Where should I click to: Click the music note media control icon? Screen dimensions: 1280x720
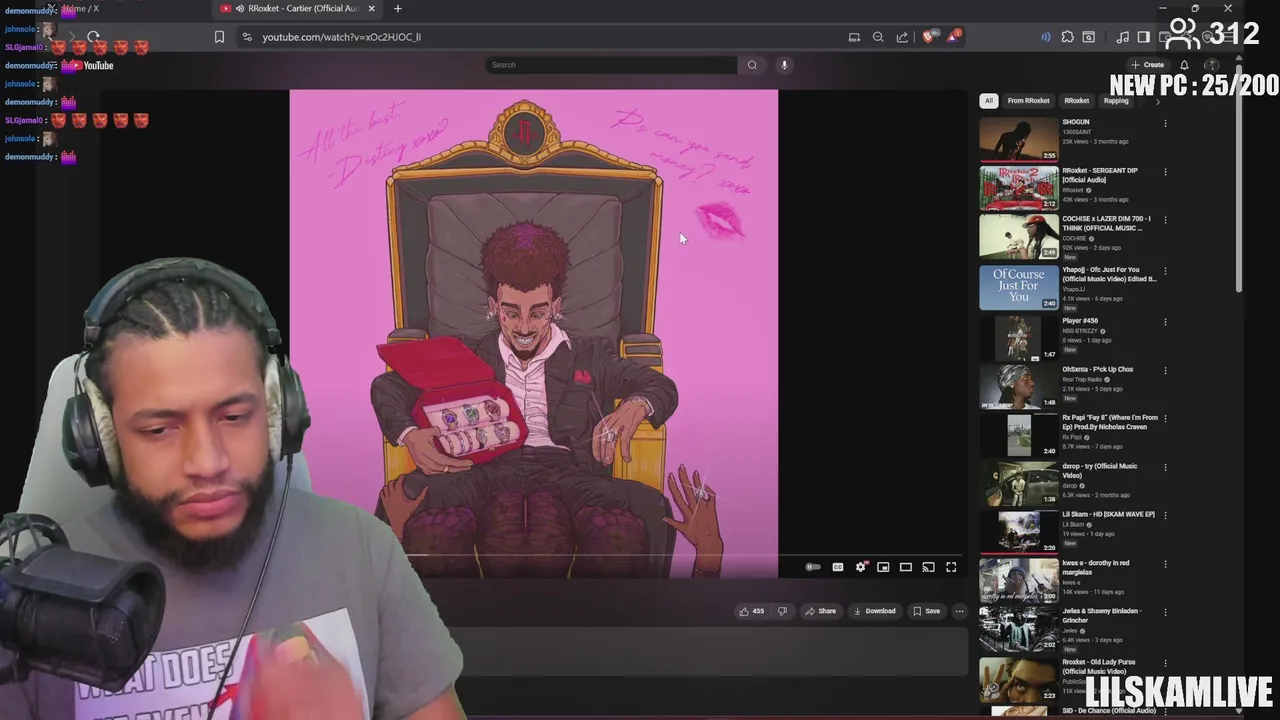(x=1123, y=37)
